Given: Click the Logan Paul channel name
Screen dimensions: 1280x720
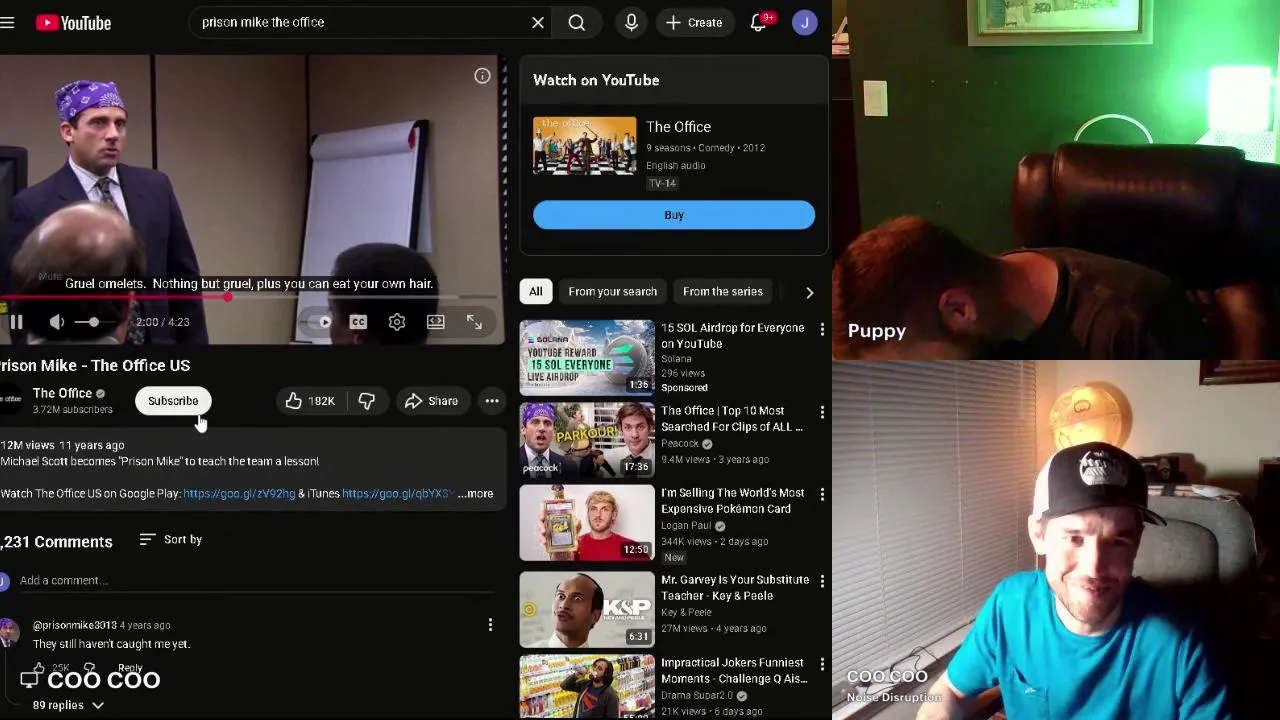Looking at the screenshot, I should click(x=686, y=526).
